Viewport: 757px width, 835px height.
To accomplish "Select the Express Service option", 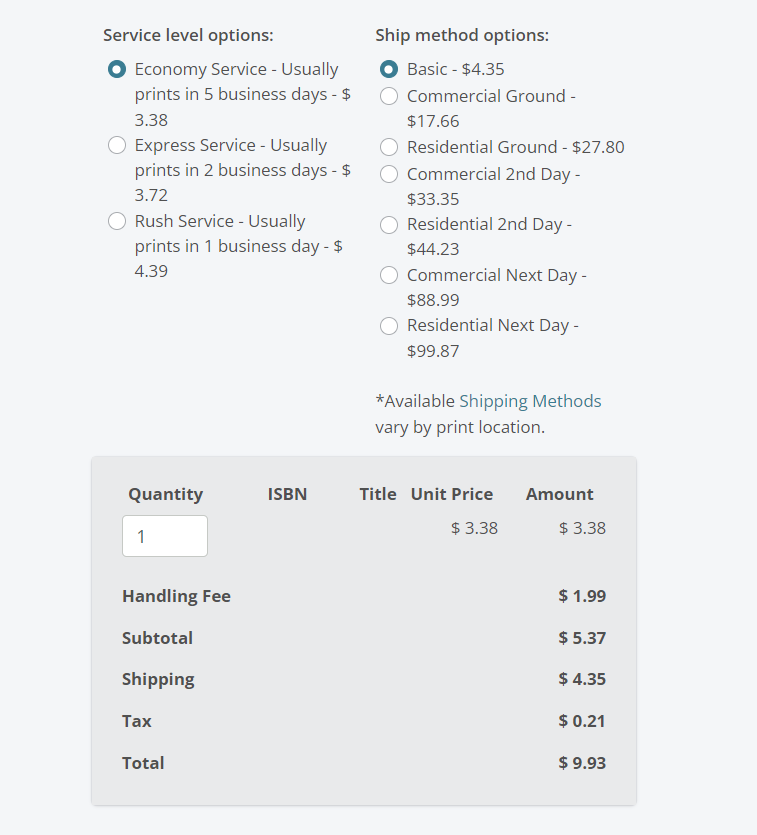I will 116,146.
